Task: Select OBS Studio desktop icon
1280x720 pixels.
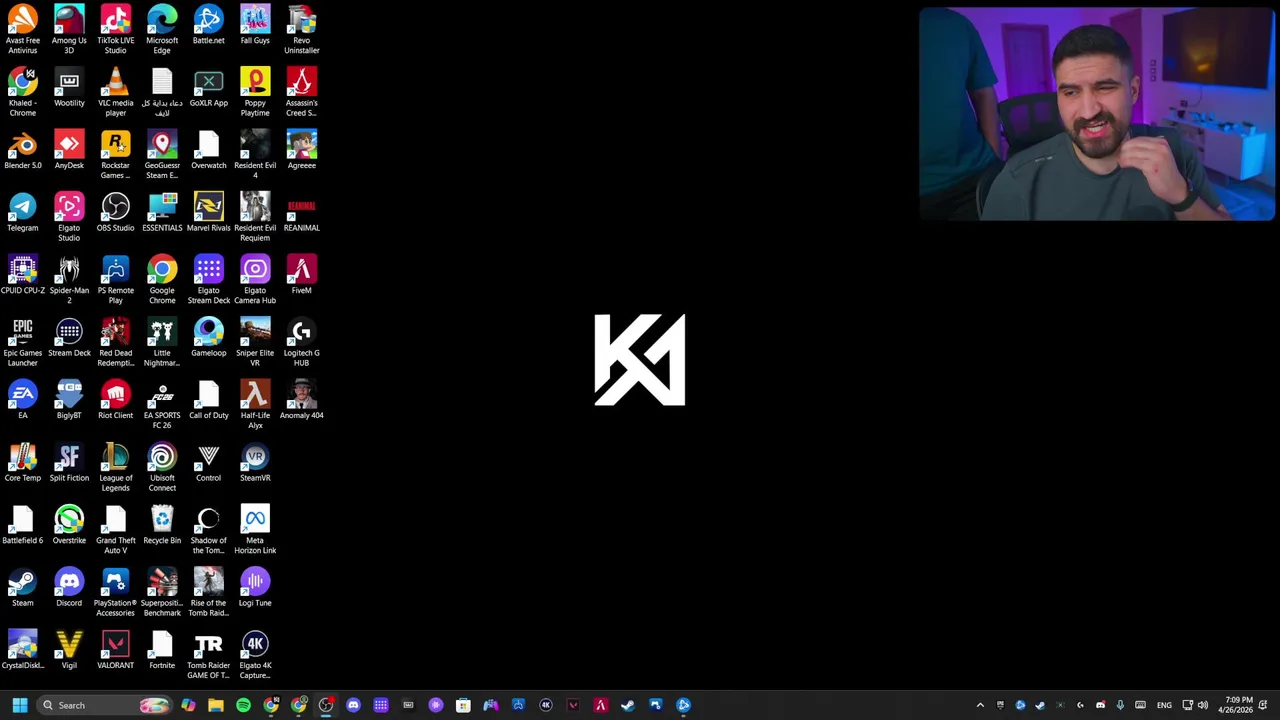Action: pyautogui.click(x=115, y=213)
